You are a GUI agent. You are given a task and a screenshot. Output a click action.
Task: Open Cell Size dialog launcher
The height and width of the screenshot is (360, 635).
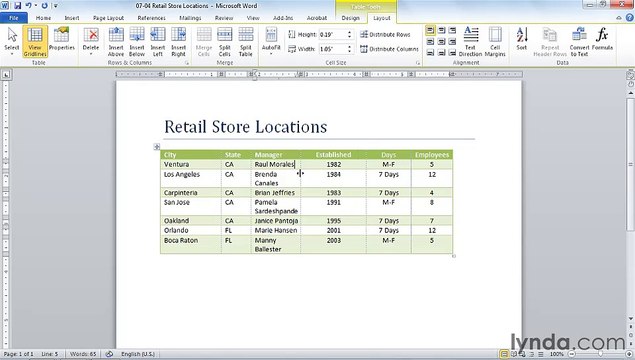(418, 63)
